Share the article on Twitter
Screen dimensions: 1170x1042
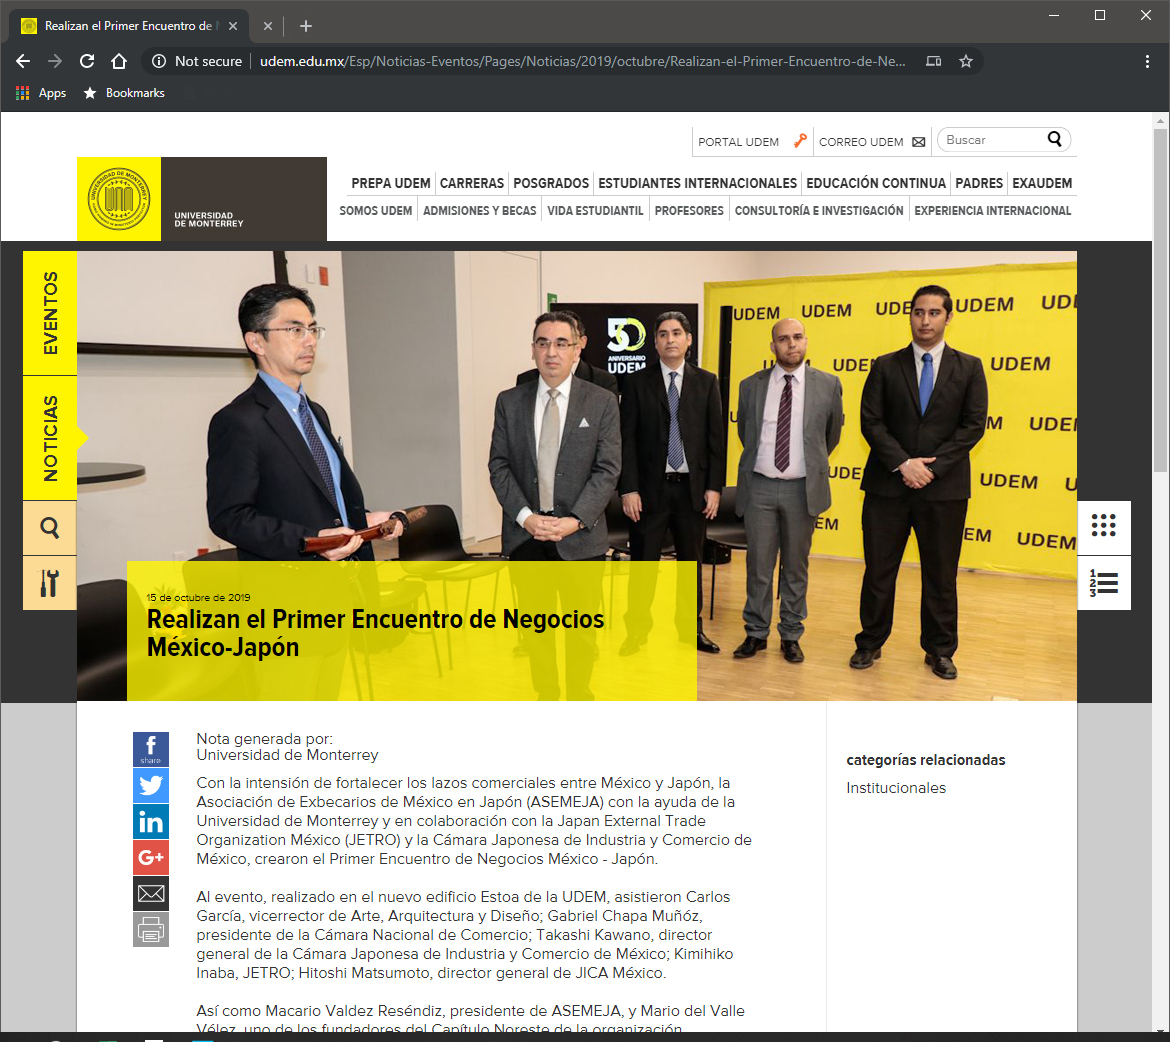point(151,785)
